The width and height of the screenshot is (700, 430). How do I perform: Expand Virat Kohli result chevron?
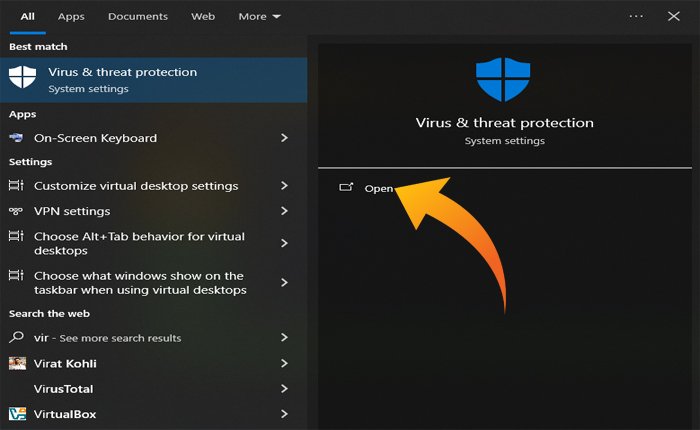(x=284, y=363)
